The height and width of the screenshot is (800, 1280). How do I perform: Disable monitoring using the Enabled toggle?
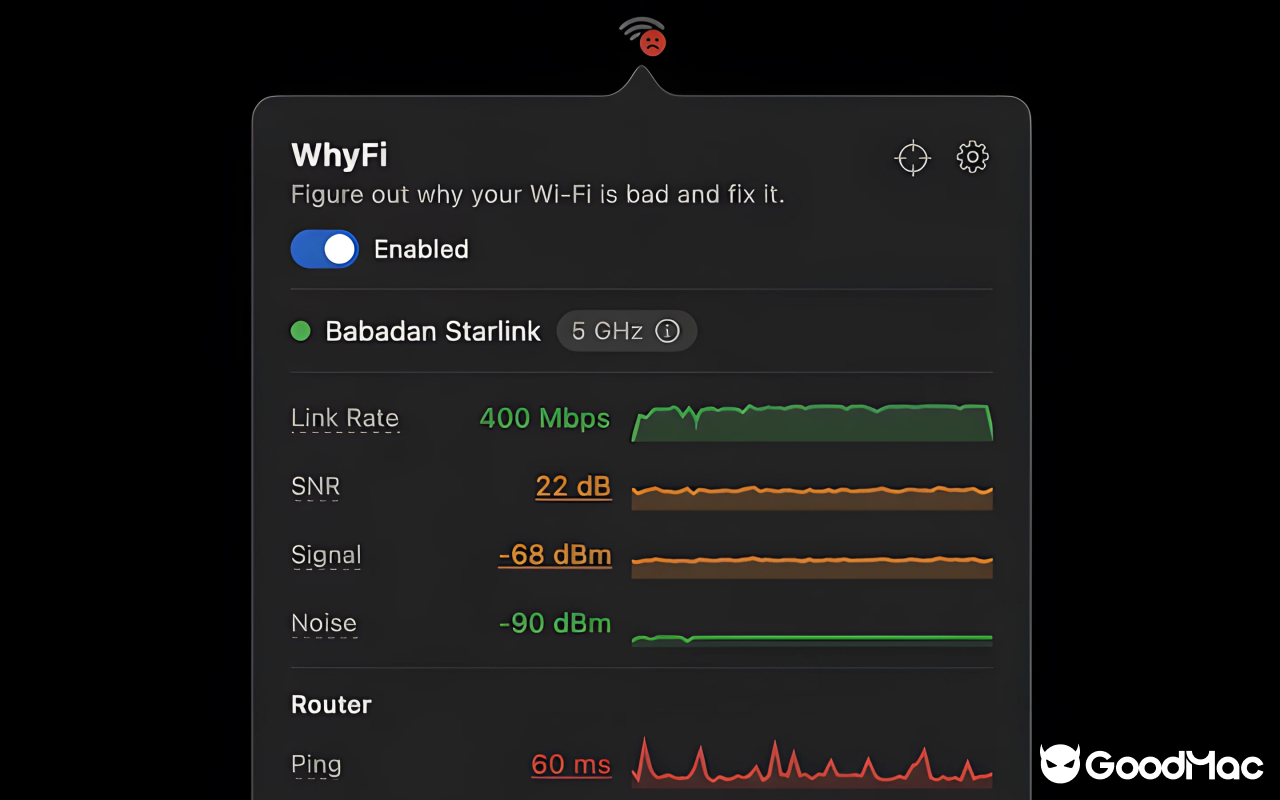click(324, 249)
